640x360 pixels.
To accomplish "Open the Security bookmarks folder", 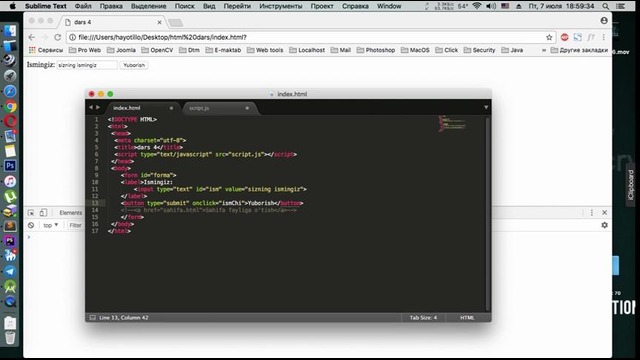I will pyautogui.click(x=479, y=50).
